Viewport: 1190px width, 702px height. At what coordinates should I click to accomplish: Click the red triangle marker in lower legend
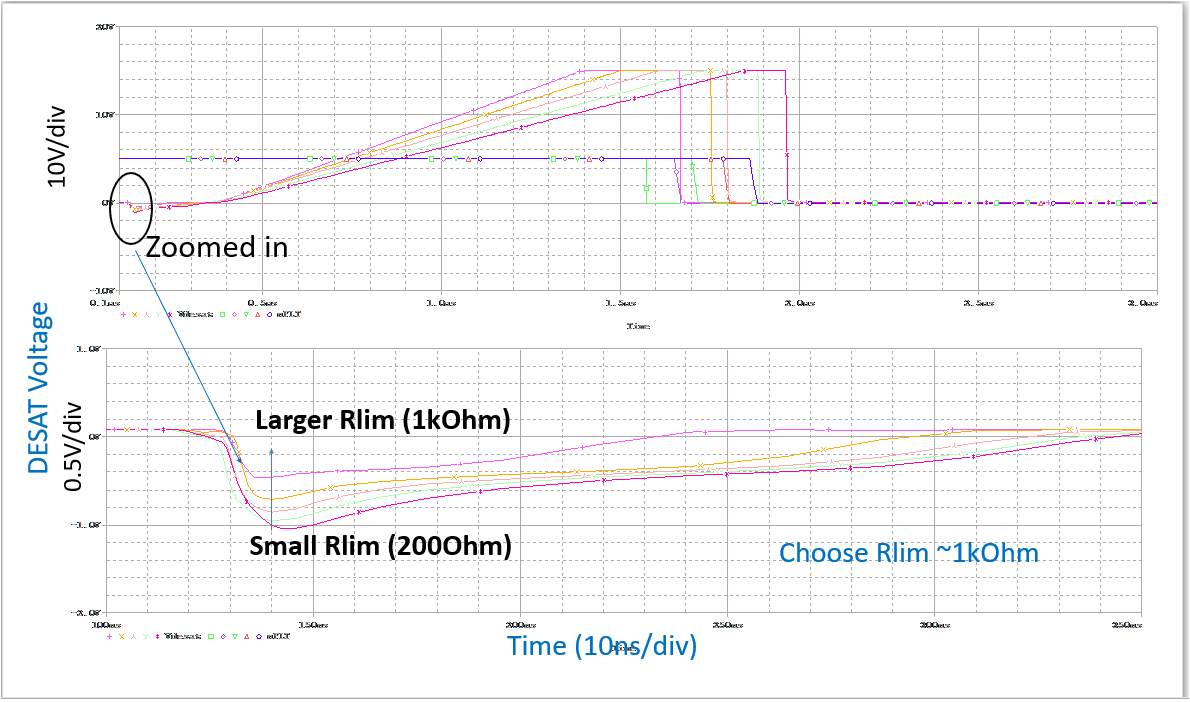pos(246,636)
